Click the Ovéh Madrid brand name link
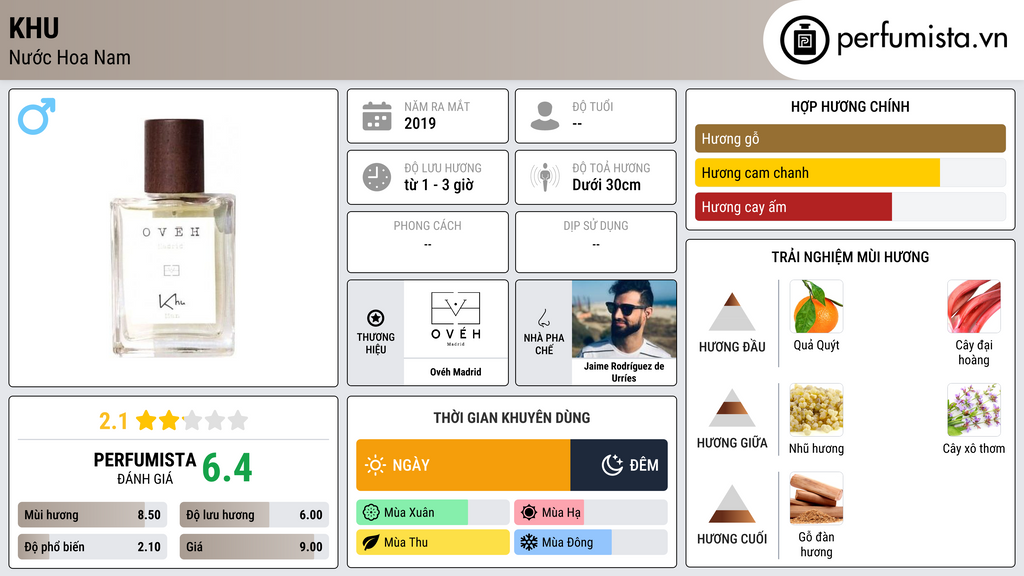Screen dimensions: 1024x576 point(455,372)
